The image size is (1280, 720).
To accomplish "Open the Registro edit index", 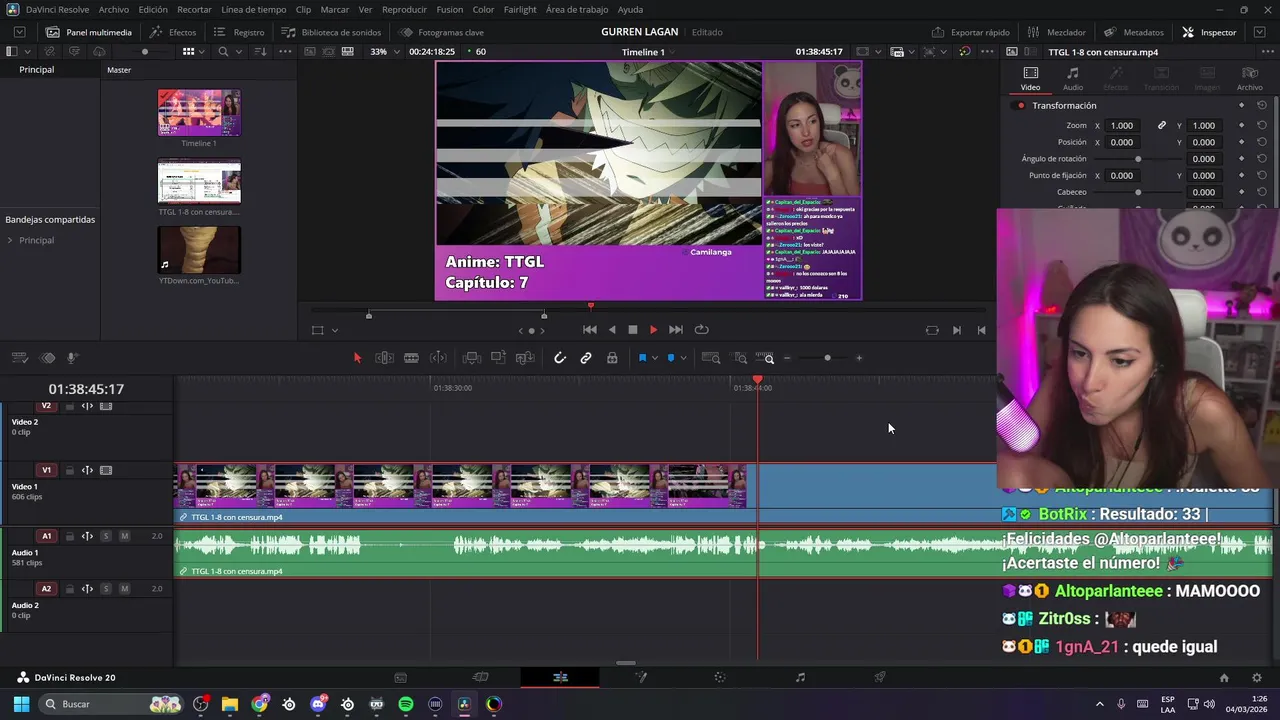I will pos(240,32).
